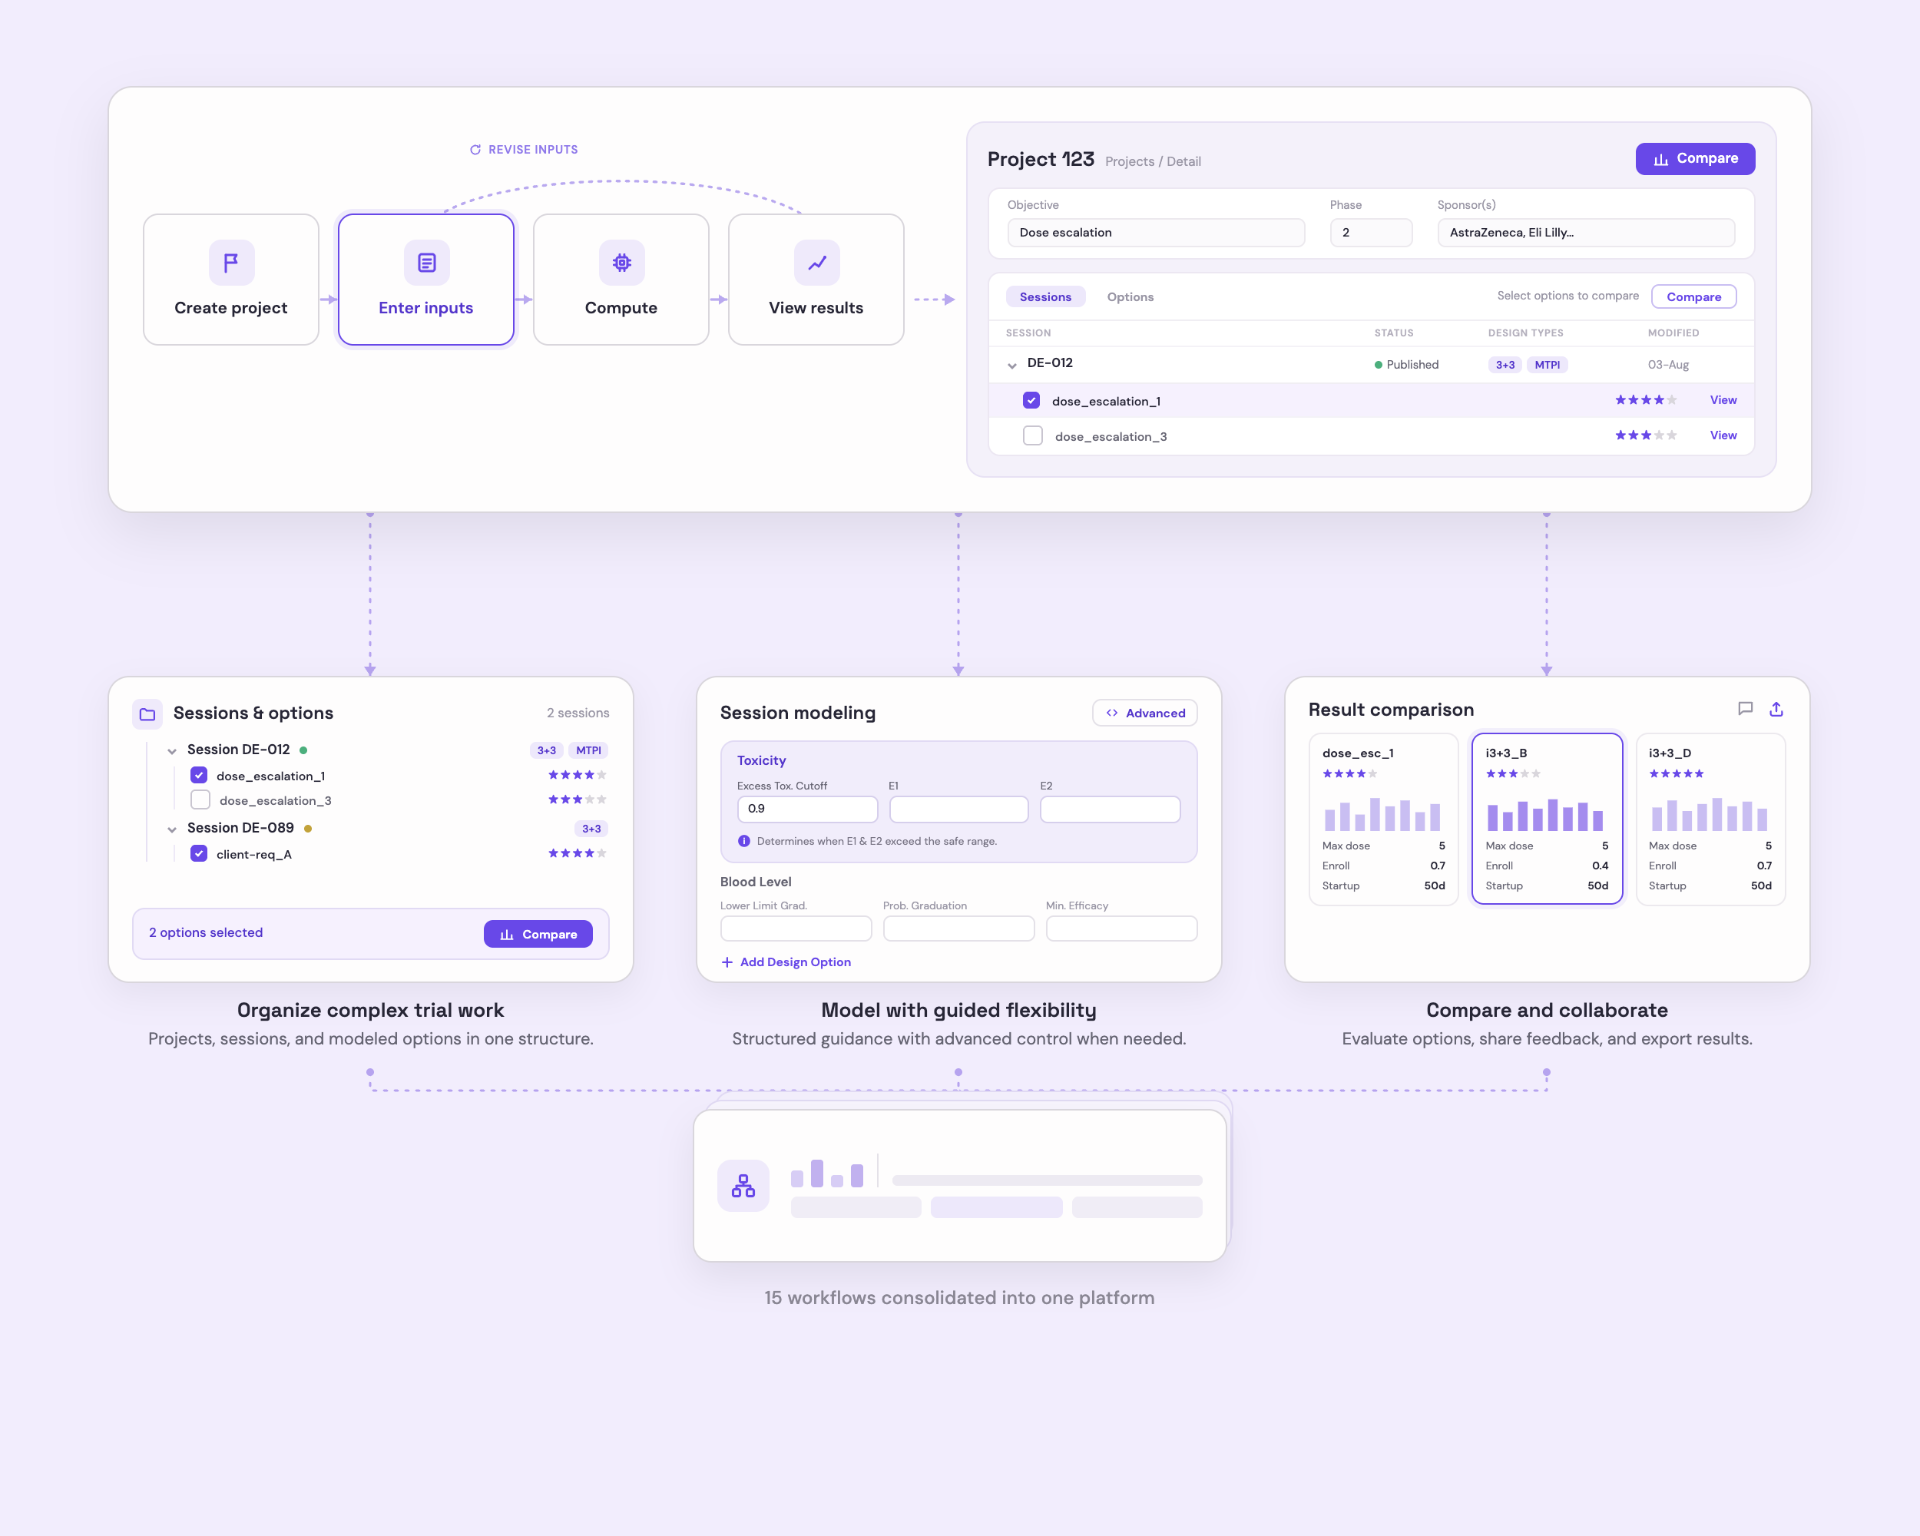Click the Min. Efficacy input
Viewport: 1920px width, 1536px height.
pos(1122,929)
